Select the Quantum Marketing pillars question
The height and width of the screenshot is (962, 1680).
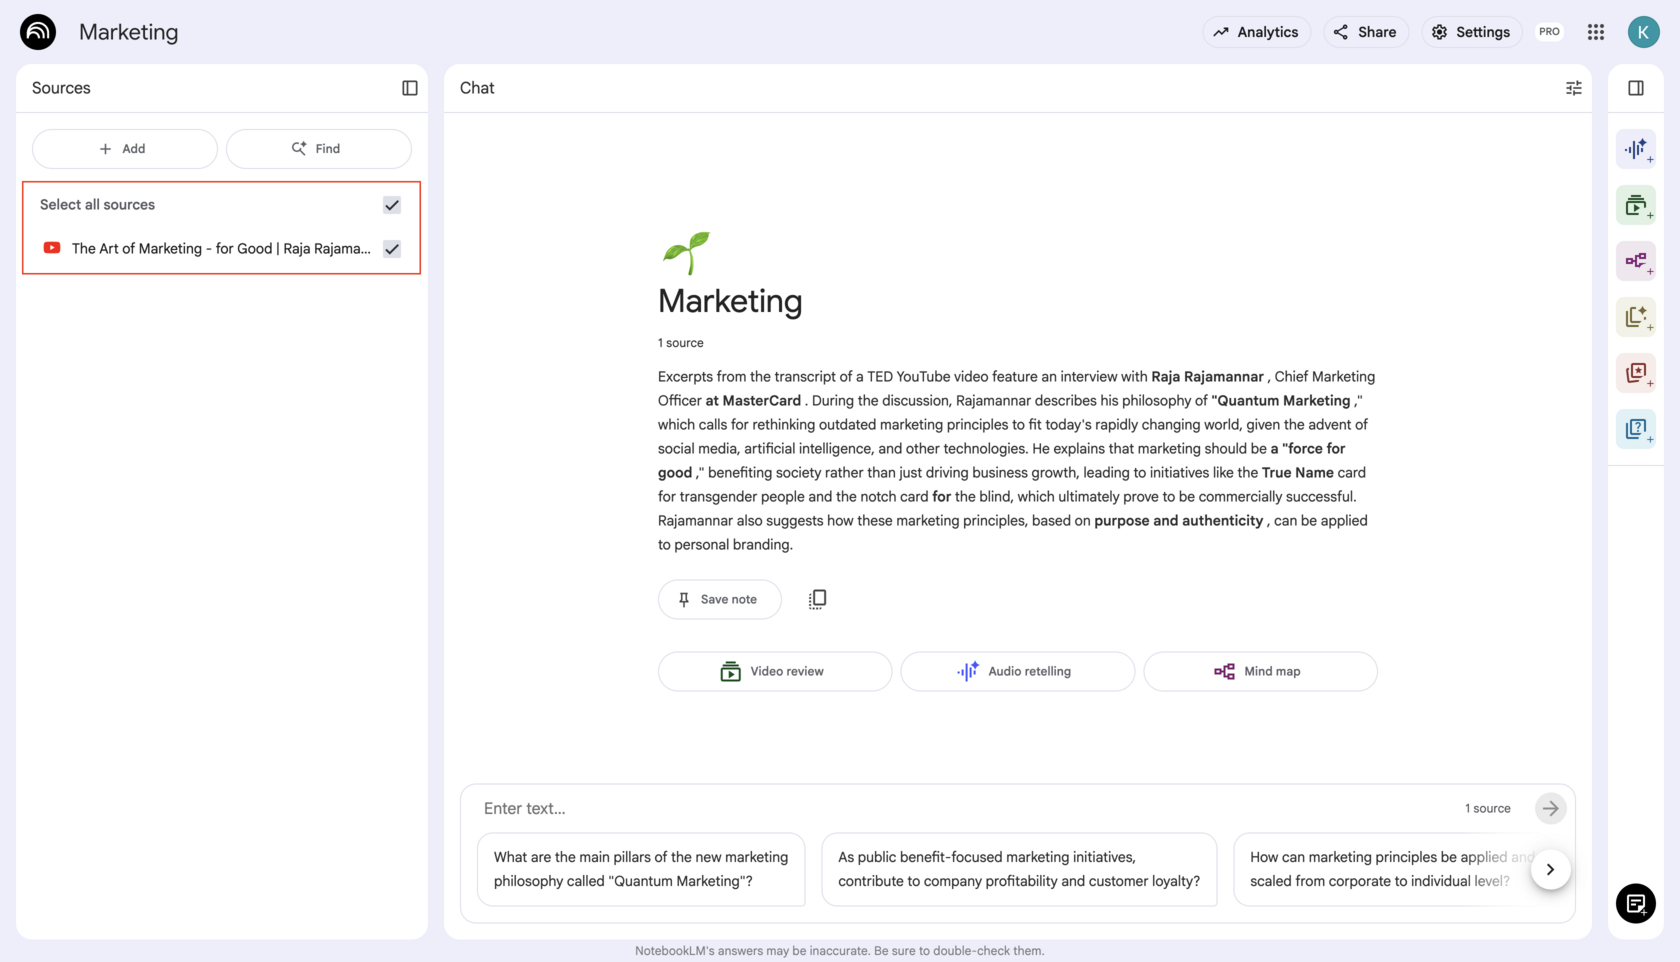641,870
